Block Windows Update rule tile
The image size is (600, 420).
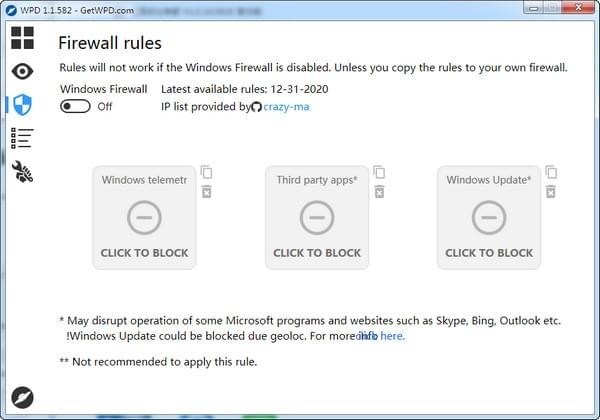click(489, 218)
